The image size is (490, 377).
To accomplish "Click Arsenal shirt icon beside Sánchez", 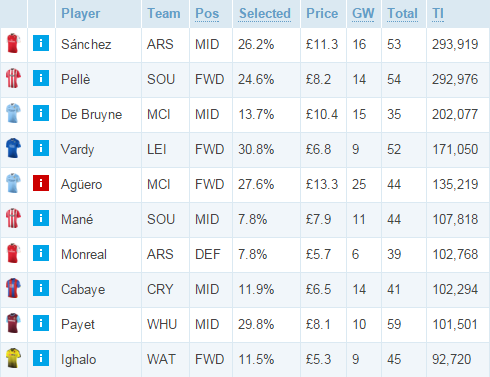I will coord(13,43).
